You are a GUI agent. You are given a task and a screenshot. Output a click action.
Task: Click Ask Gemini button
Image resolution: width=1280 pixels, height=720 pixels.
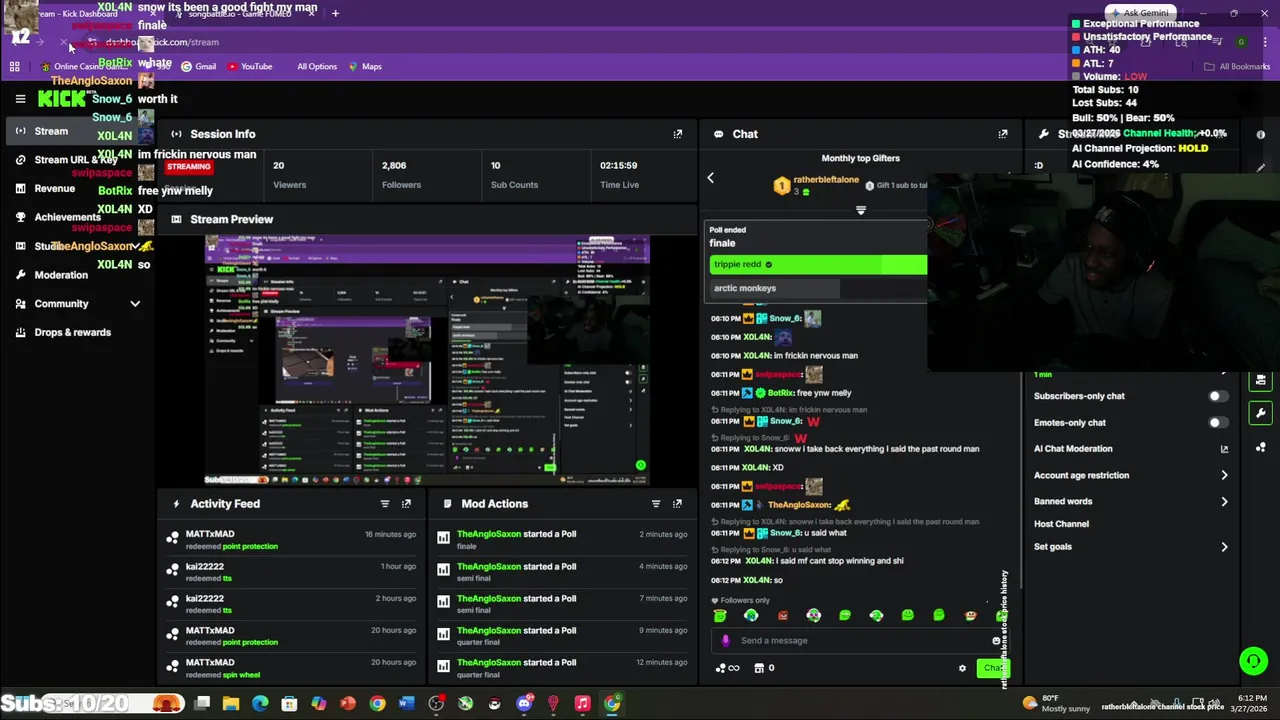click(x=1138, y=13)
